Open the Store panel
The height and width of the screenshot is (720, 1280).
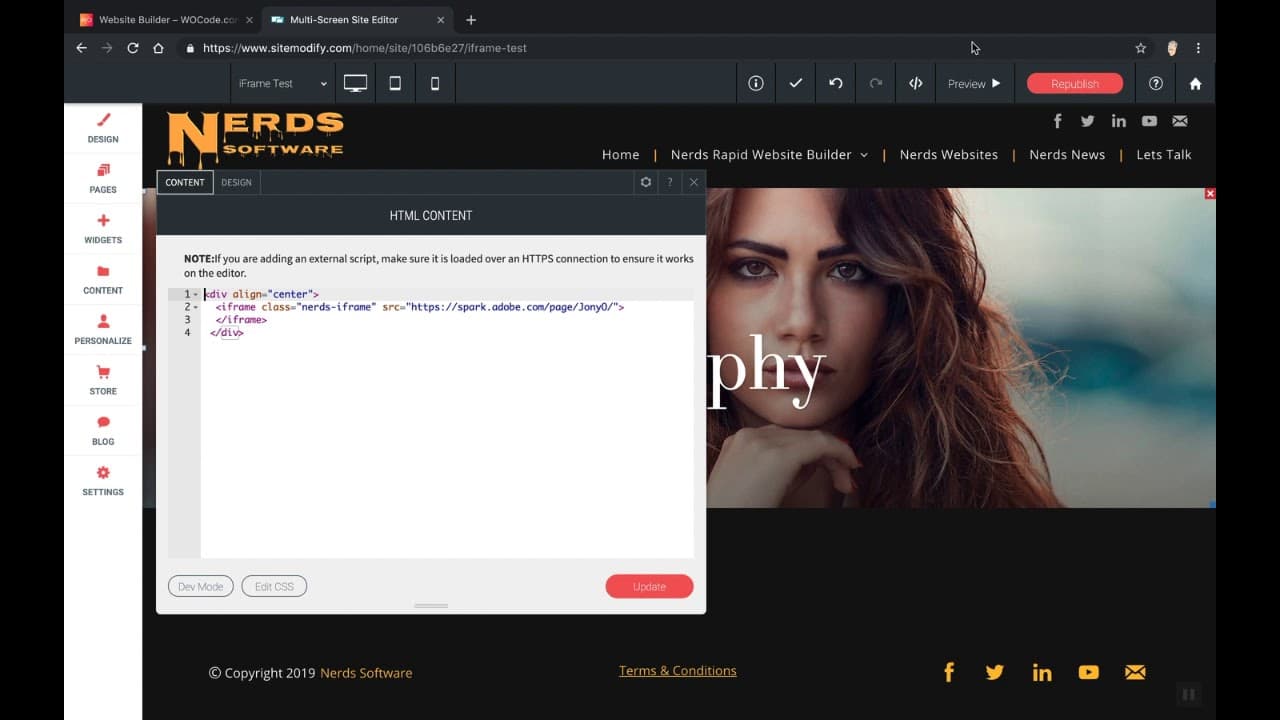[x=103, y=380]
